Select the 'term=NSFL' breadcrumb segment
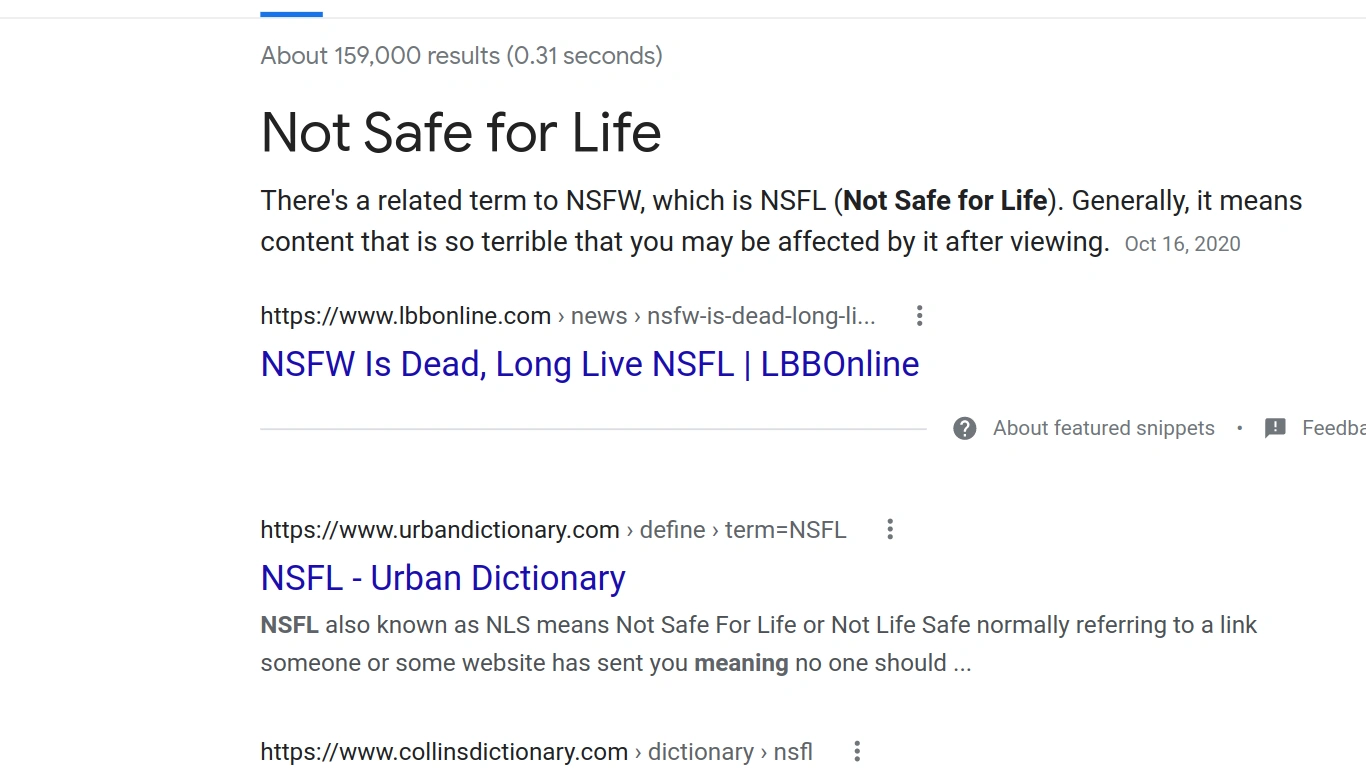 pos(786,529)
